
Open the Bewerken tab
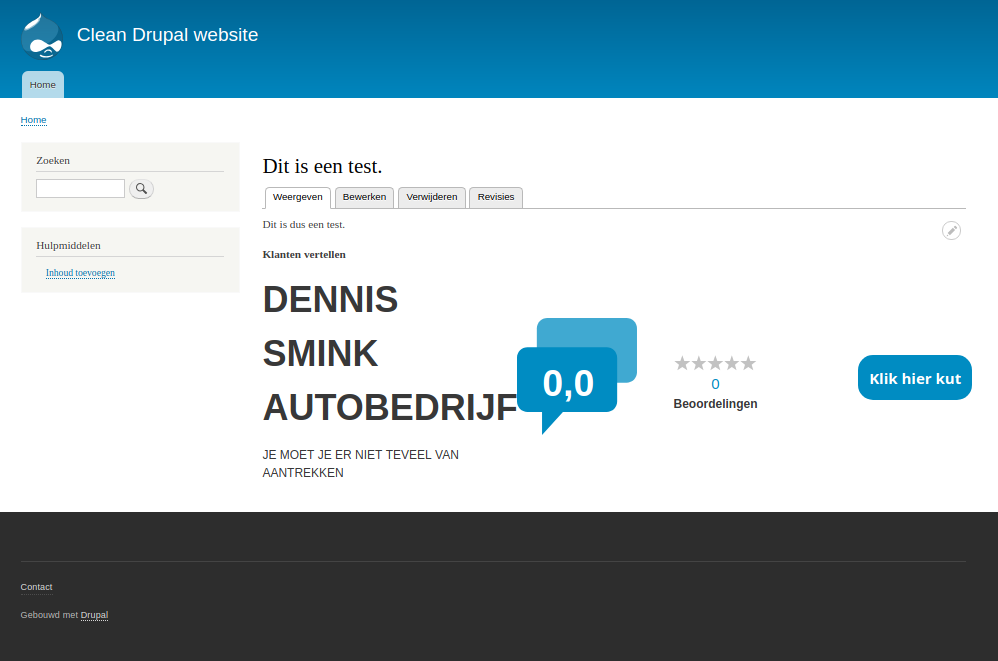tap(365, 197)
